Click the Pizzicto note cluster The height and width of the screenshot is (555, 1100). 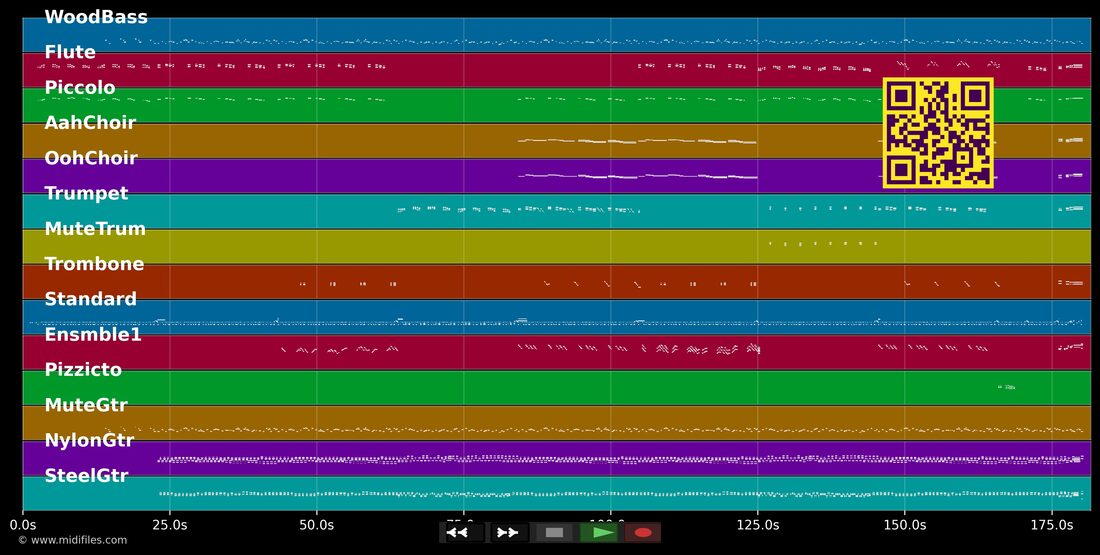(1006, 387)
